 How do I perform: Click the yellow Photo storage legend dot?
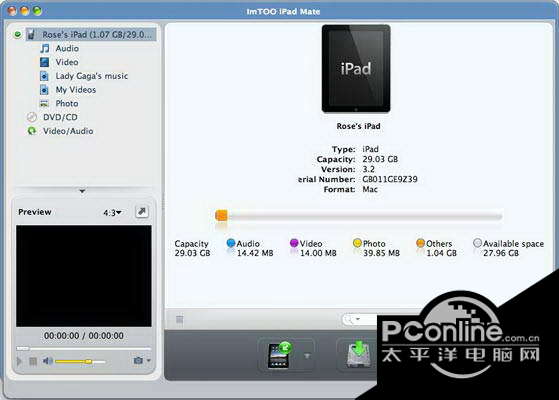coord(357,243)
